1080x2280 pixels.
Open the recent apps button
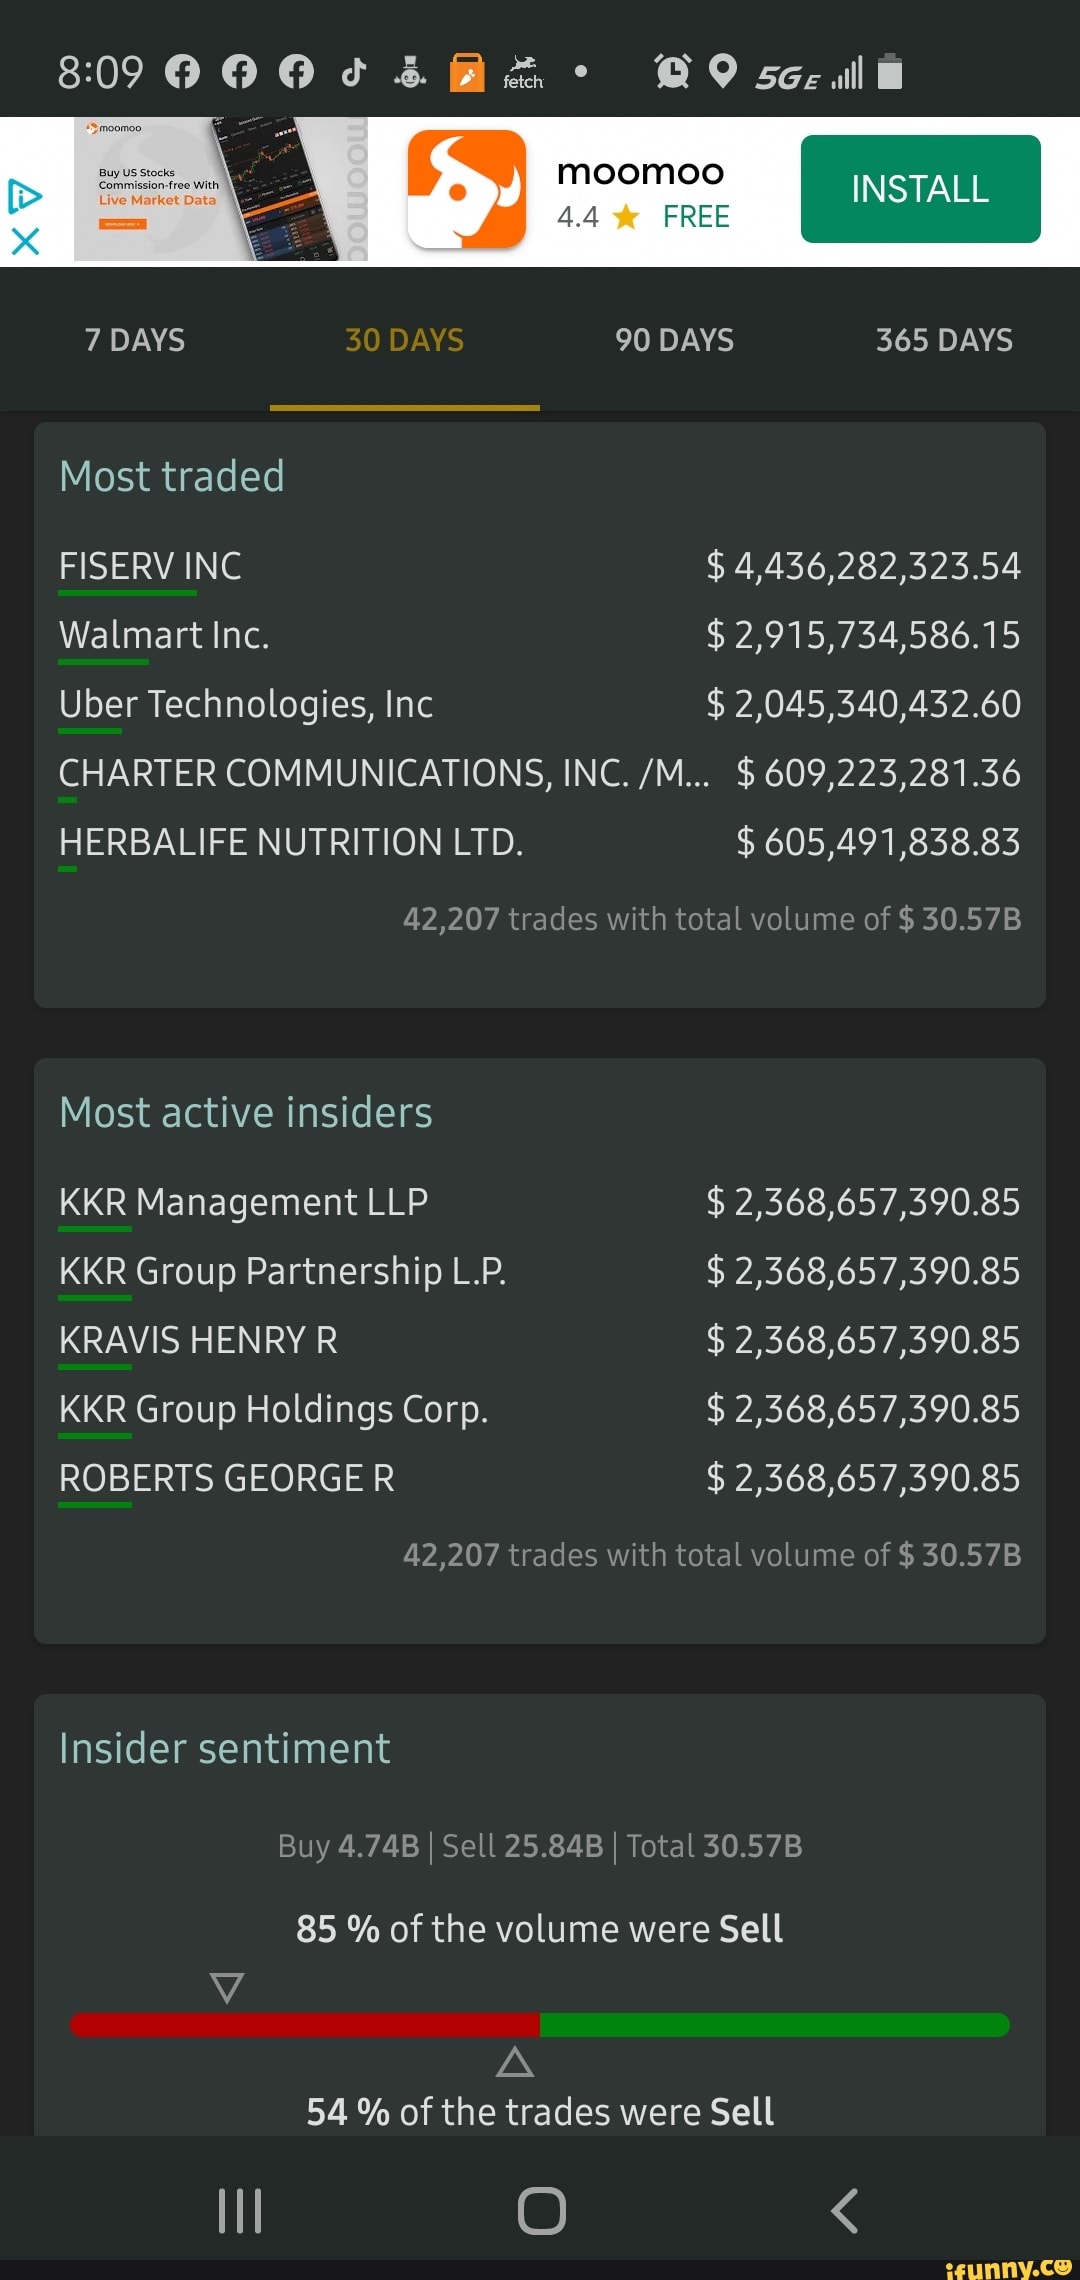240,2210
